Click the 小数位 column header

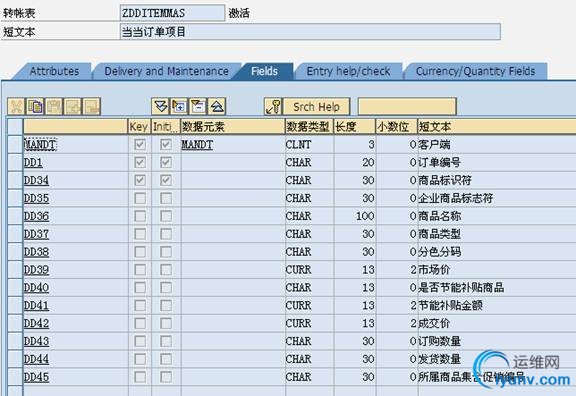[x=397, y=127]
